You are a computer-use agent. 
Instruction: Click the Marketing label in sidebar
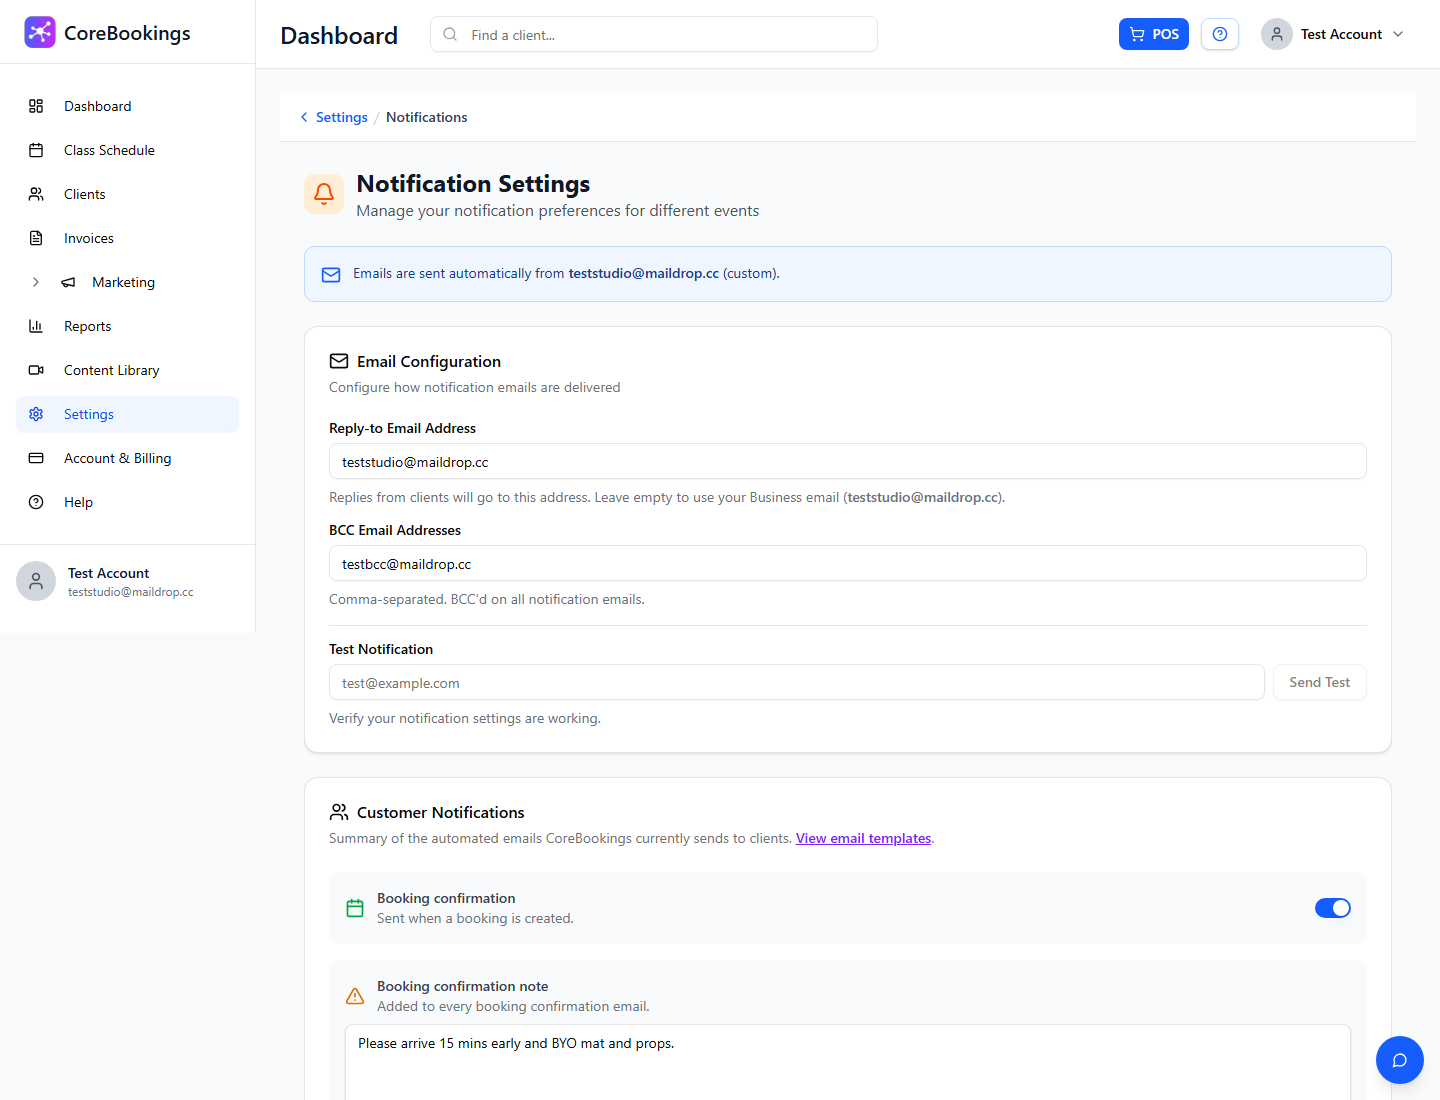tap(123, 282)
